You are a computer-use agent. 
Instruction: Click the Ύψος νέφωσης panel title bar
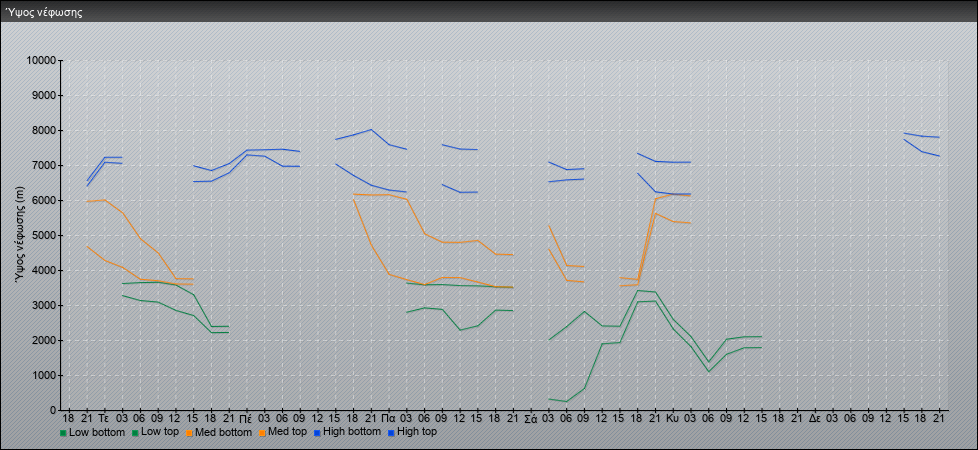[x=489, y=12]
